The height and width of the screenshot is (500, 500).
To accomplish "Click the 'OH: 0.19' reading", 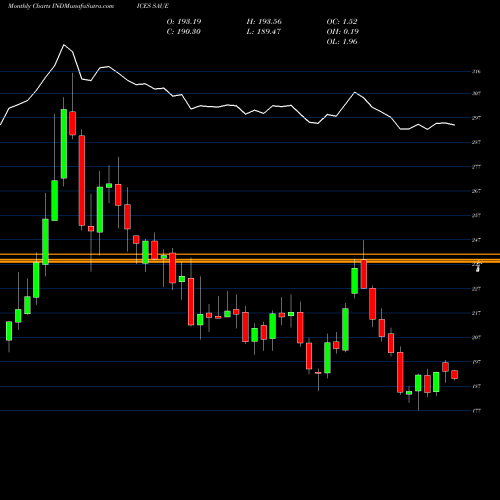I will (x=342, y=31).
